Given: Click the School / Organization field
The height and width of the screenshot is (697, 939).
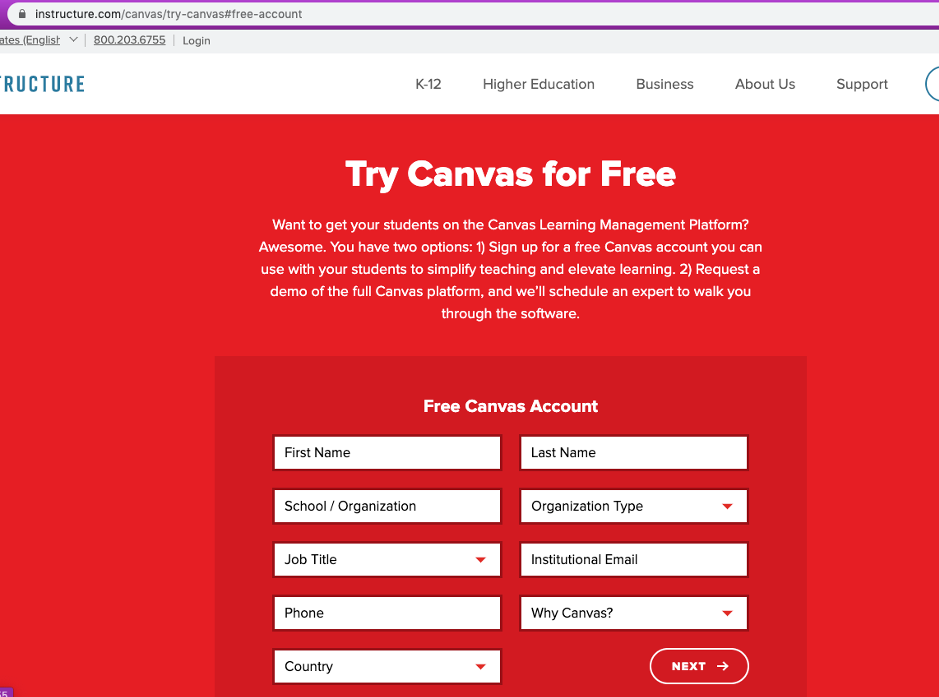Looking at the screenshot, I should (386, 506).
